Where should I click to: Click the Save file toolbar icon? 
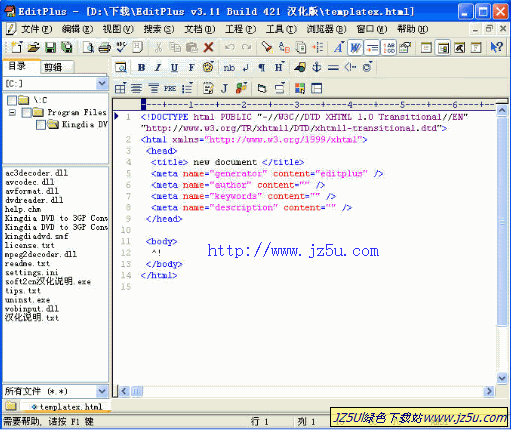tap(50, 48)
